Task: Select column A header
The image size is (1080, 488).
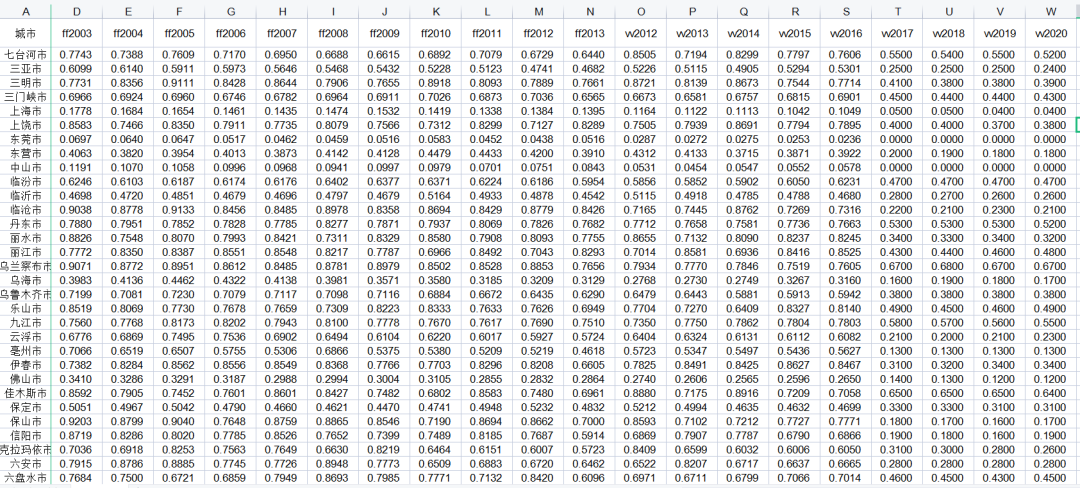Action: point(25,12)
